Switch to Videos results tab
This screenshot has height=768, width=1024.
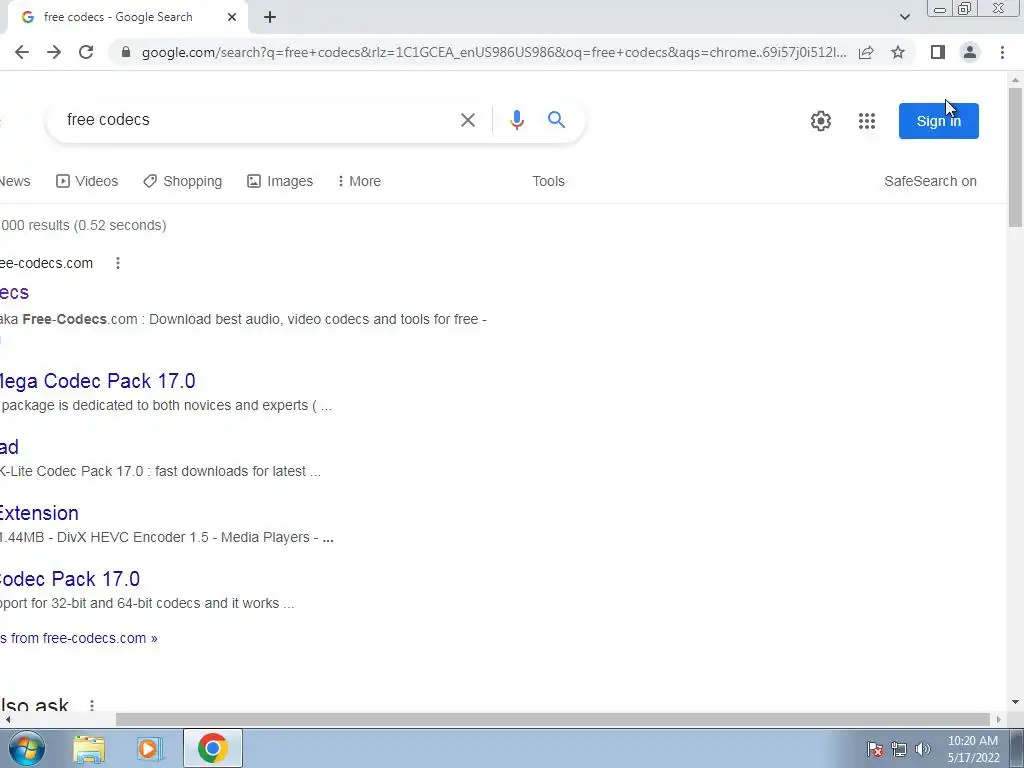(87, 181)
